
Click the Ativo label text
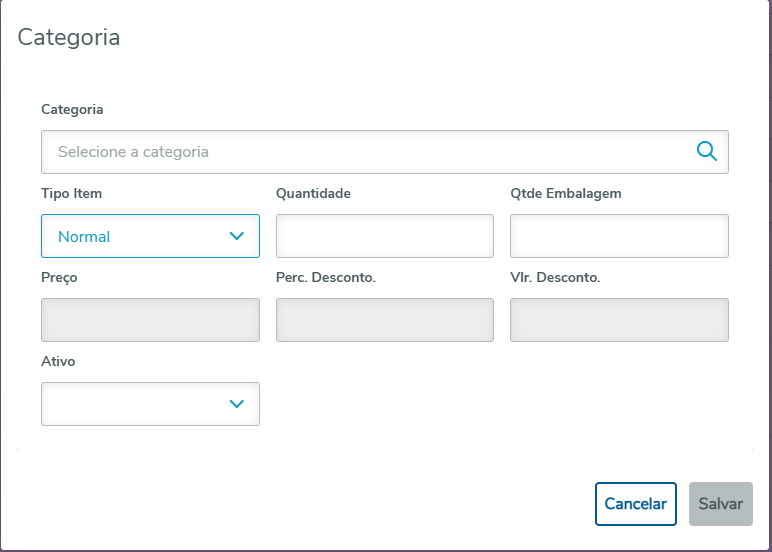pyautogui.click(x=58, y=361)
